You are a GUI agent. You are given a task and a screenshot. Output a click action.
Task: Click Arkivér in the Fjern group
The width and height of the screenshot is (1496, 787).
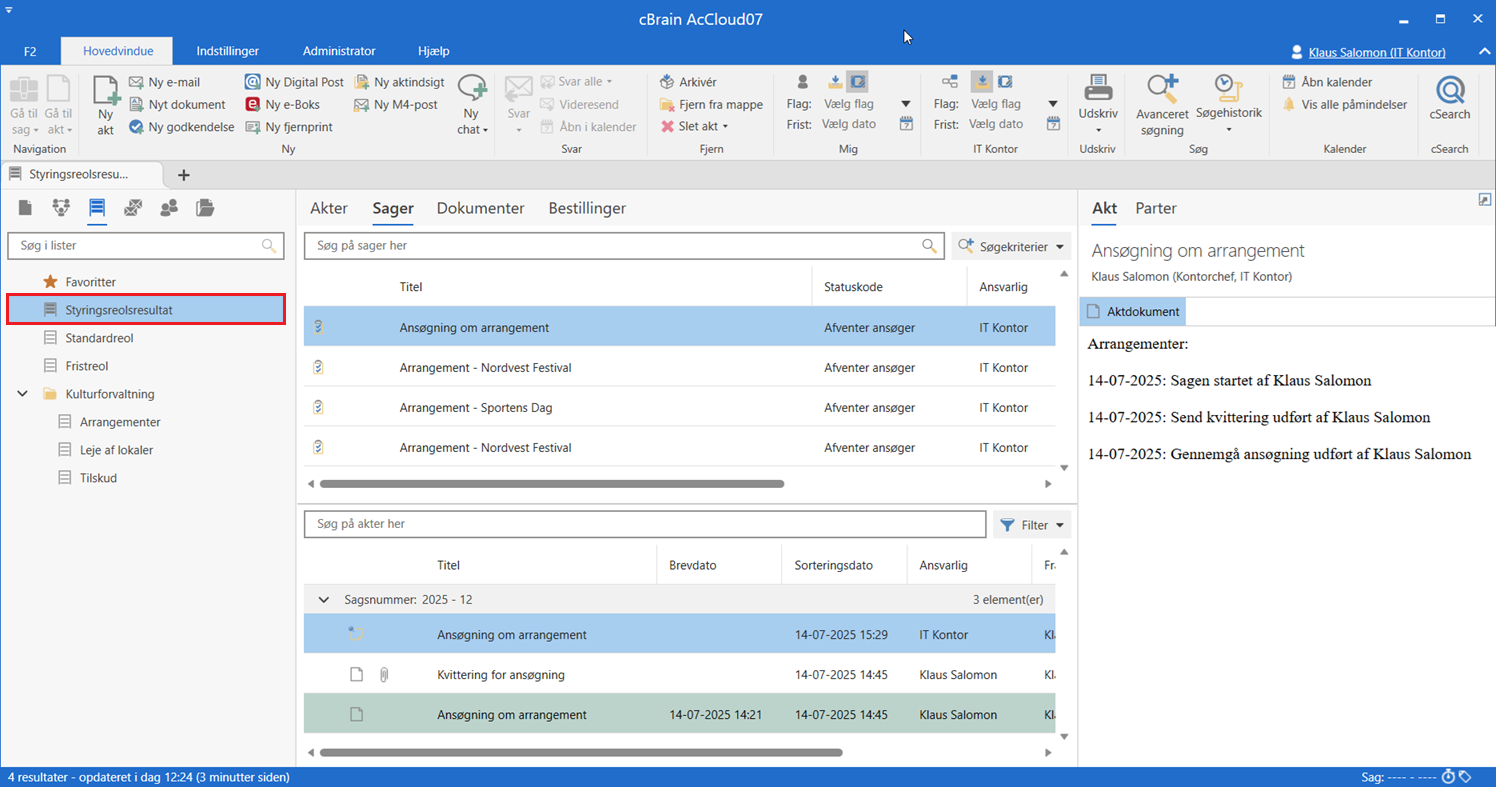(x=688, y=82)
